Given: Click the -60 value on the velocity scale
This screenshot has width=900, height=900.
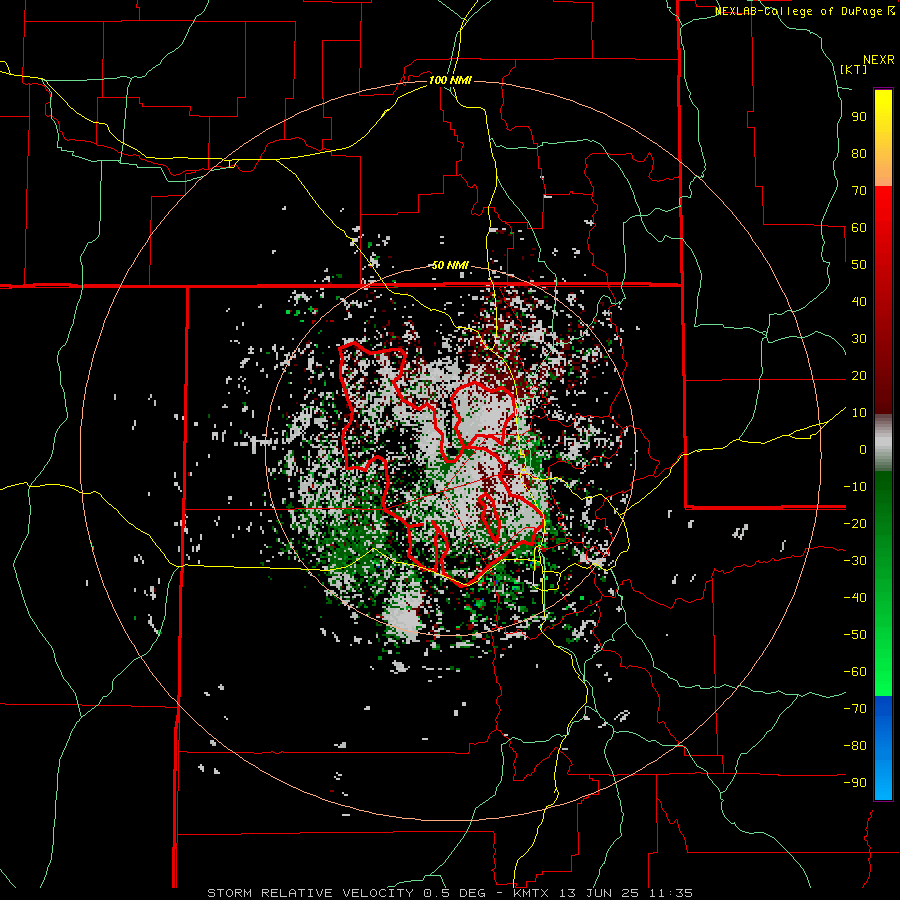Looking at the screenshot, I should [855, 672].
